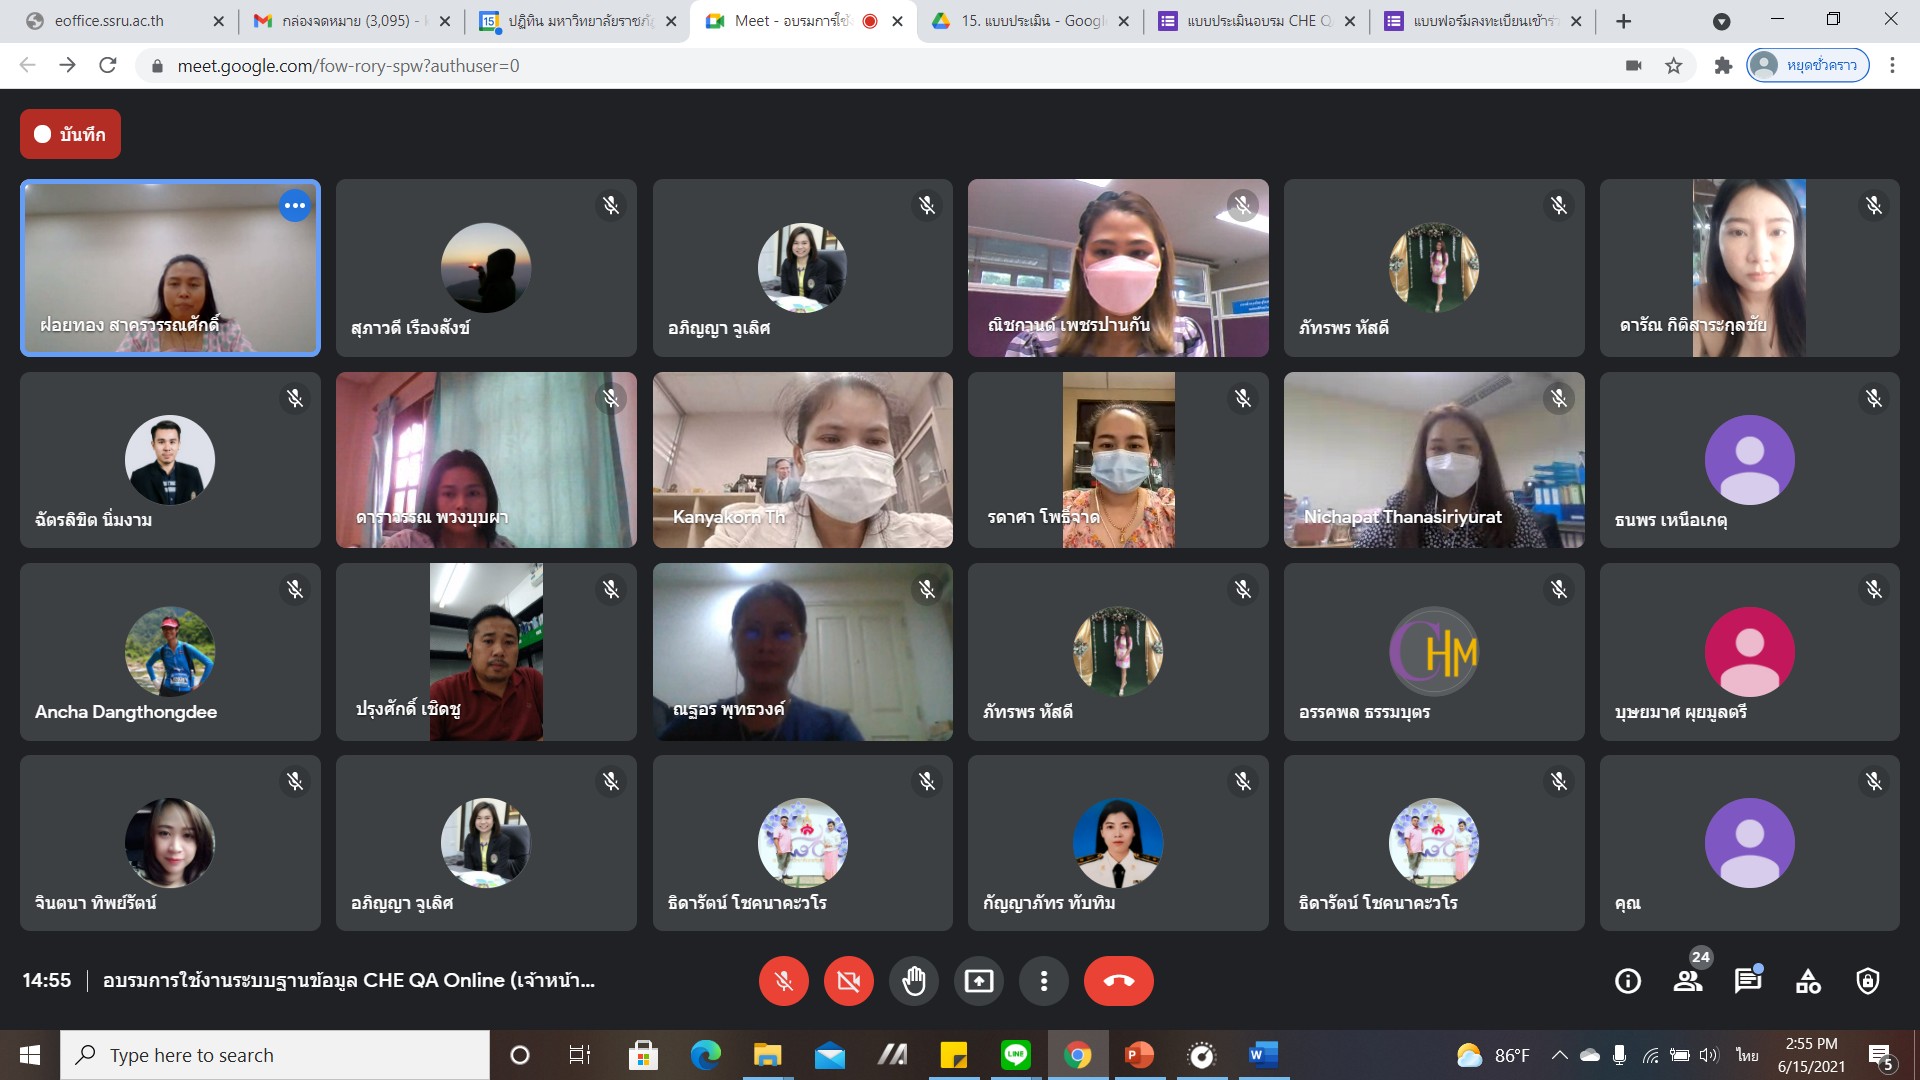Click the paused profile button in Chrome

pos(1808,65)
